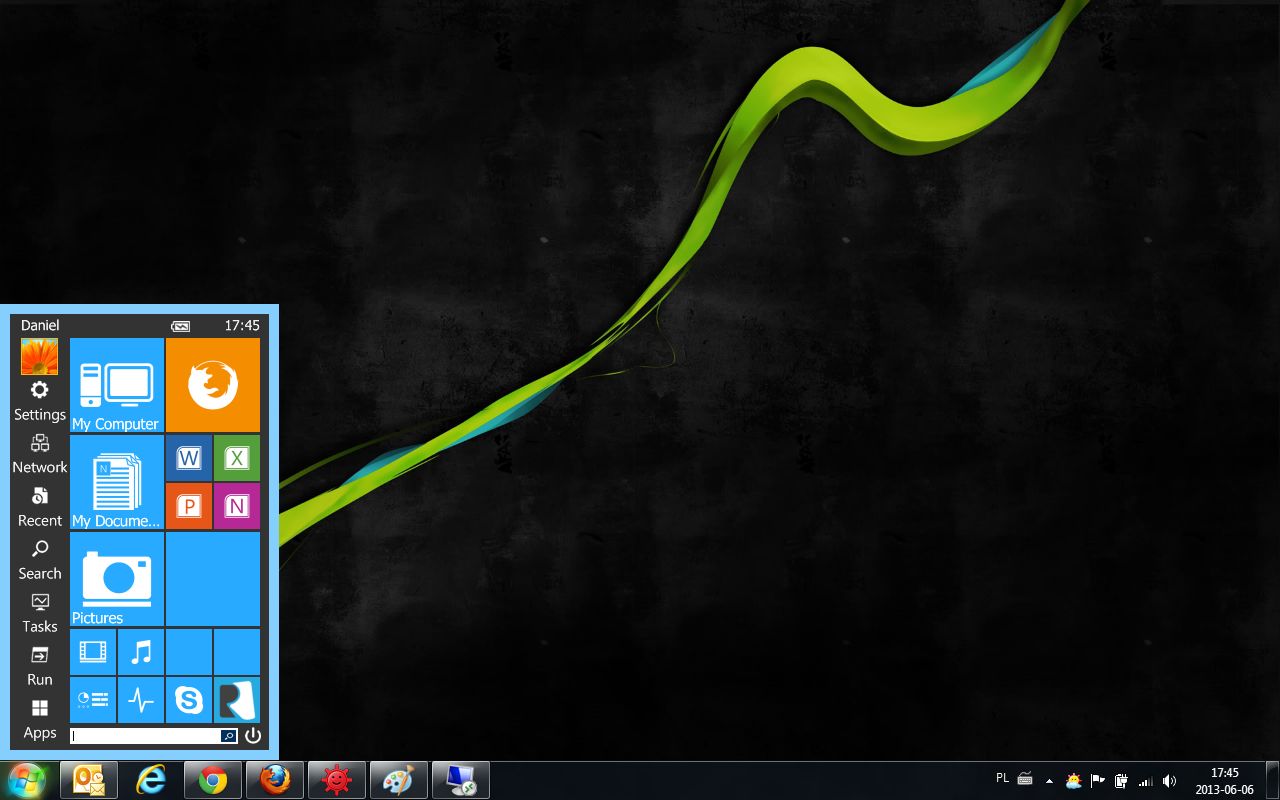This screenshot has width=1280, height=800.
Task: Open the PowerPoint tile
Action: [189, 506]
